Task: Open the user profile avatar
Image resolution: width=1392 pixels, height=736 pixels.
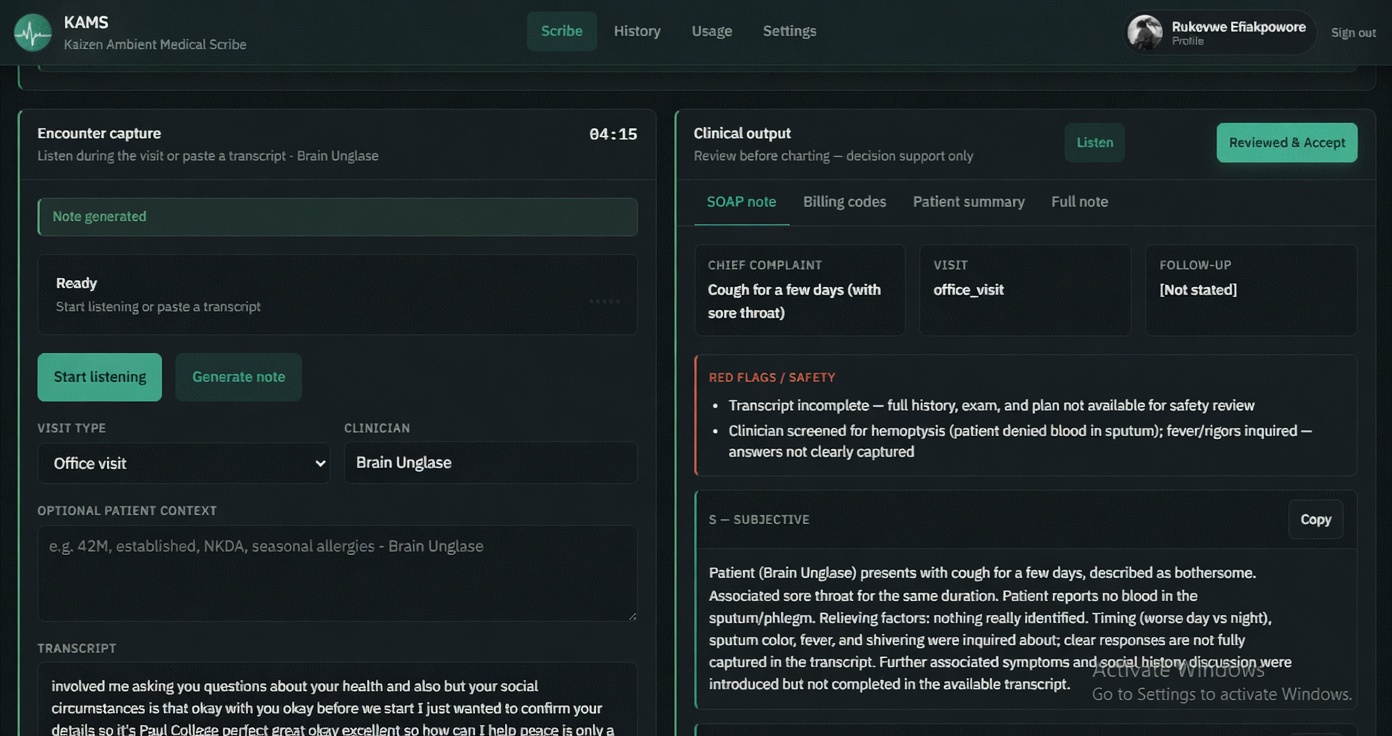Action: (x=1145, y=32)
